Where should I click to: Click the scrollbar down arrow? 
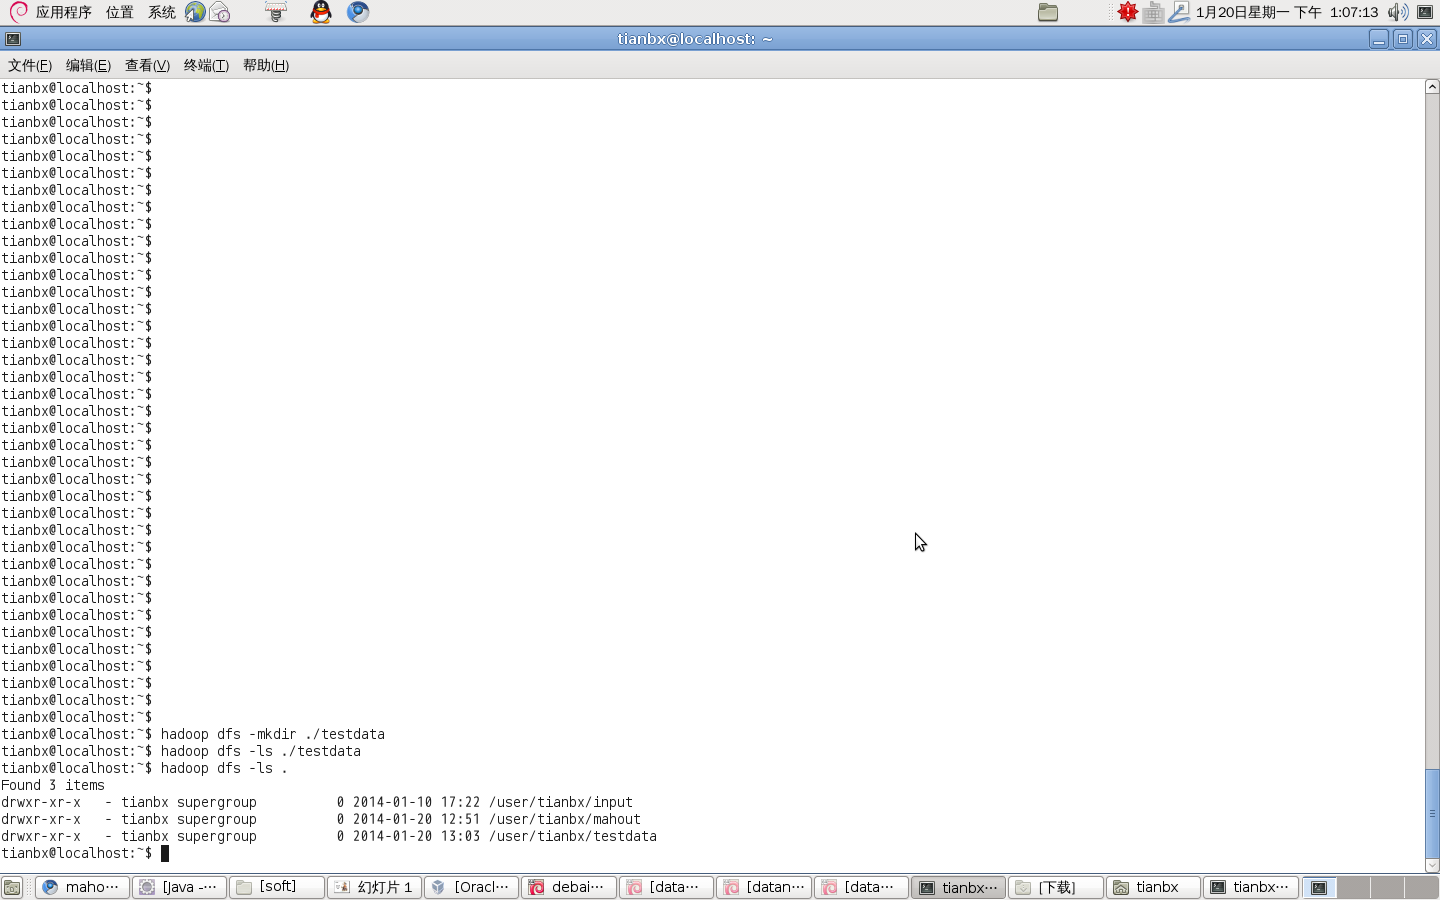click(1432, 865)
